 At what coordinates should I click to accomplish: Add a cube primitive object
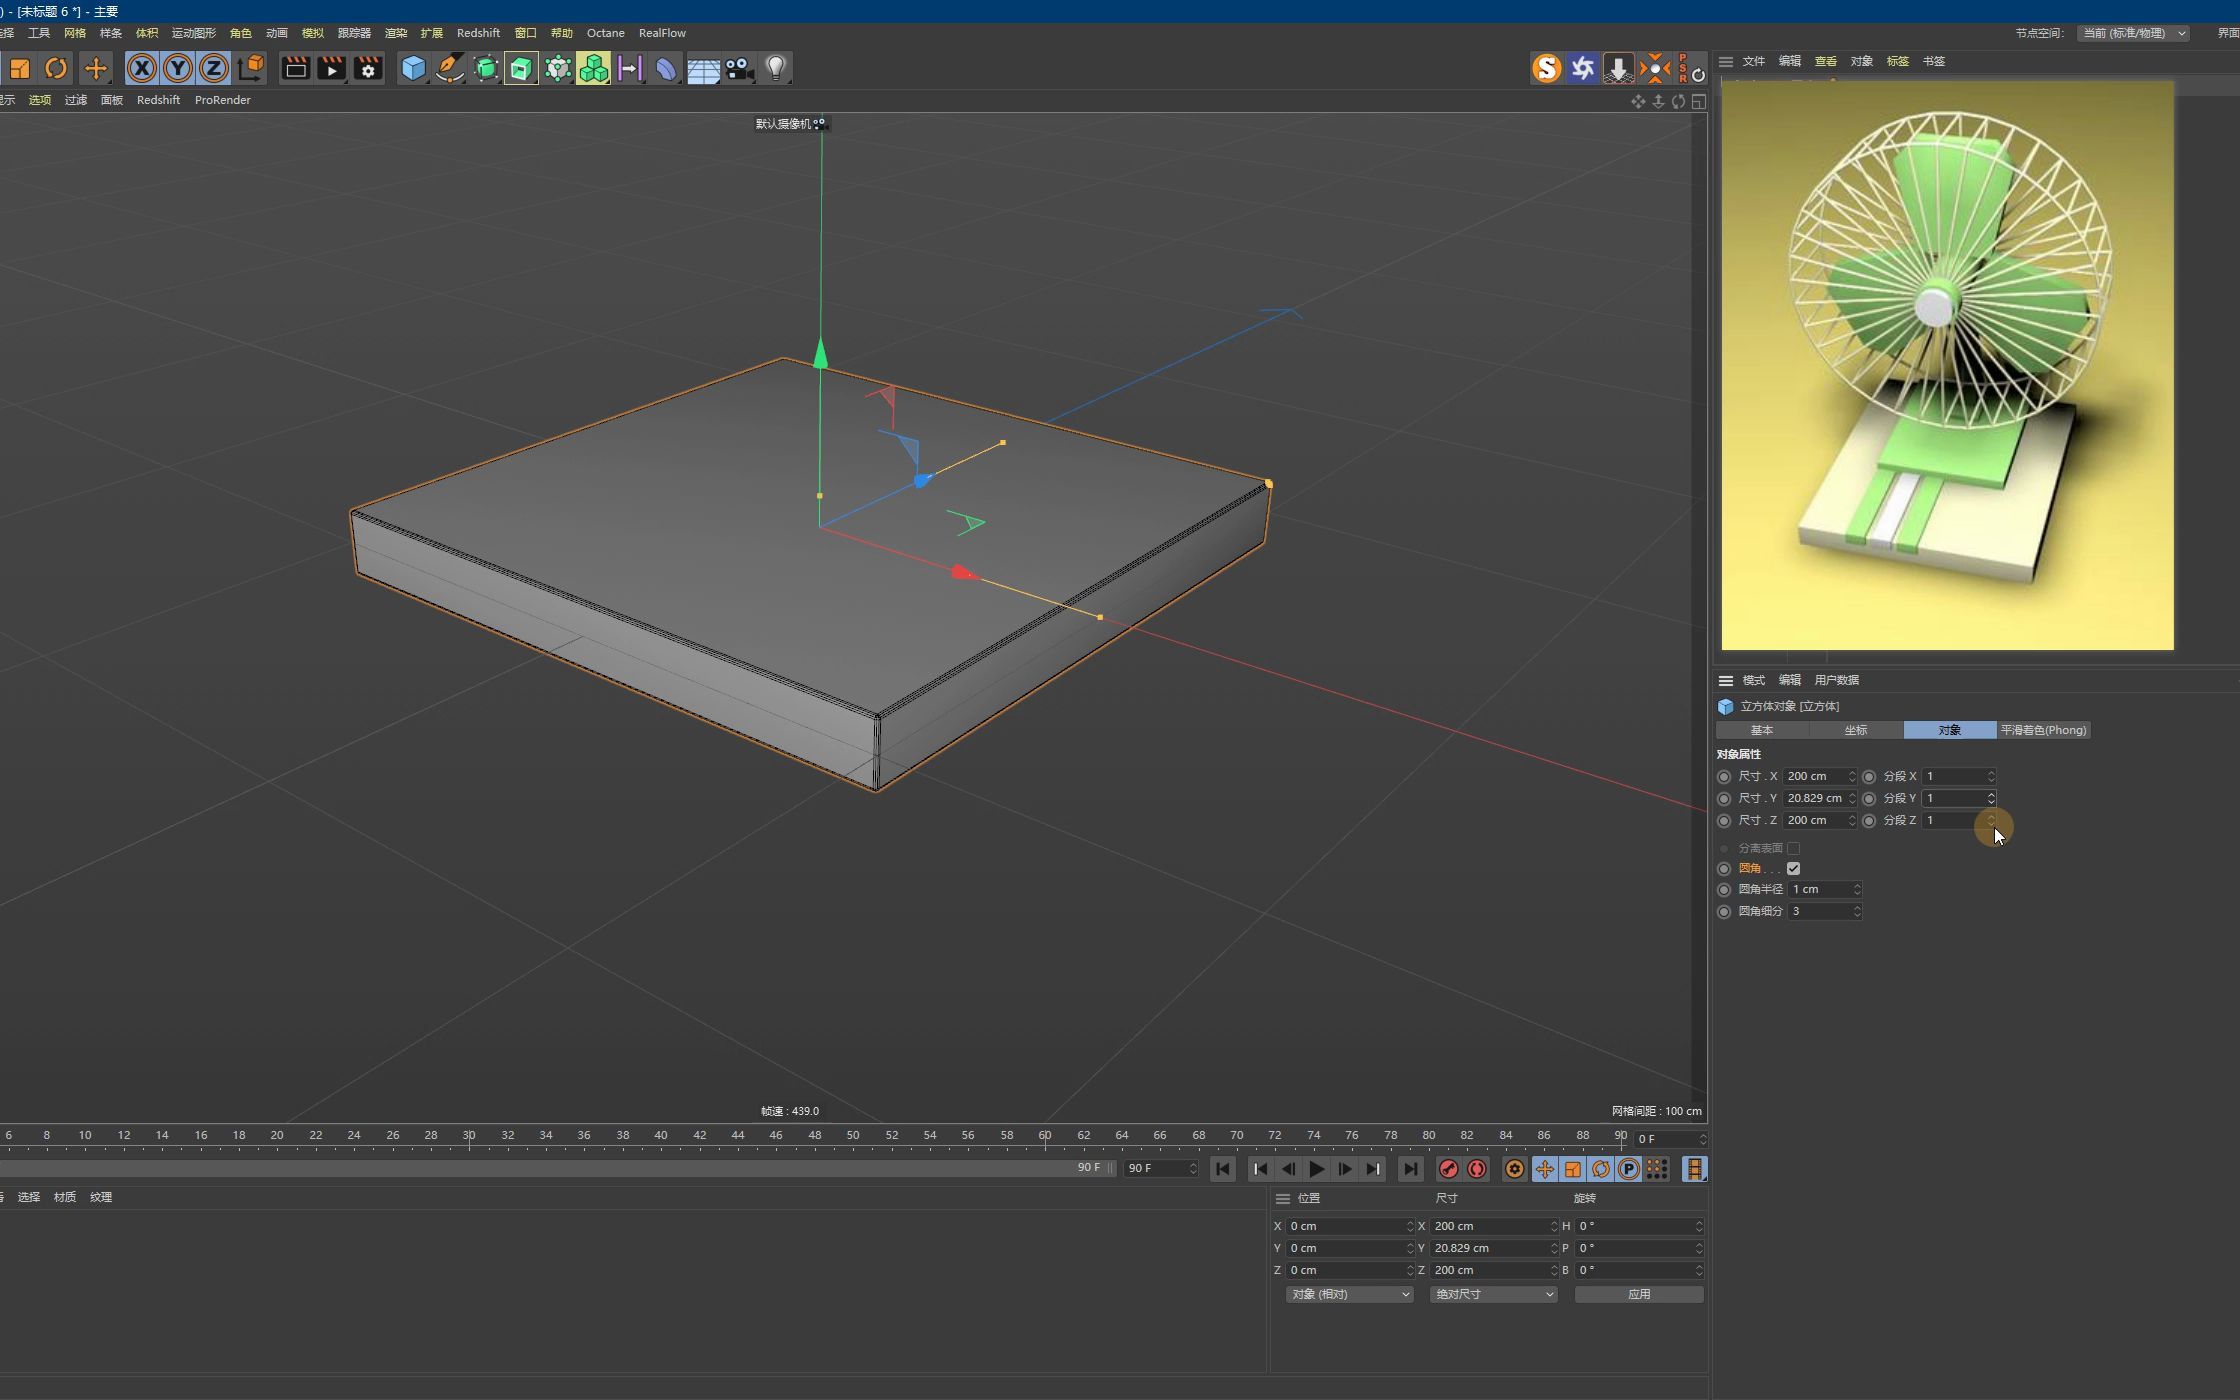[x=413, y=68]
